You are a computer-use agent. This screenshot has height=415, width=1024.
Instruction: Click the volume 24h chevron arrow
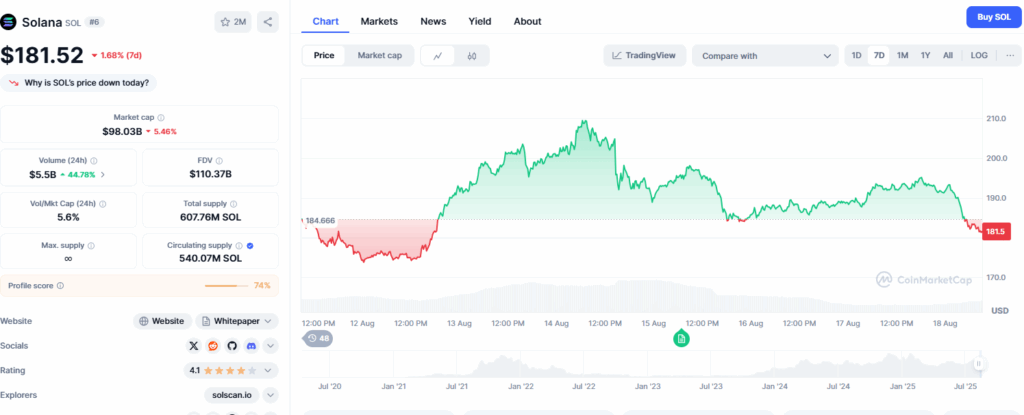102,174
